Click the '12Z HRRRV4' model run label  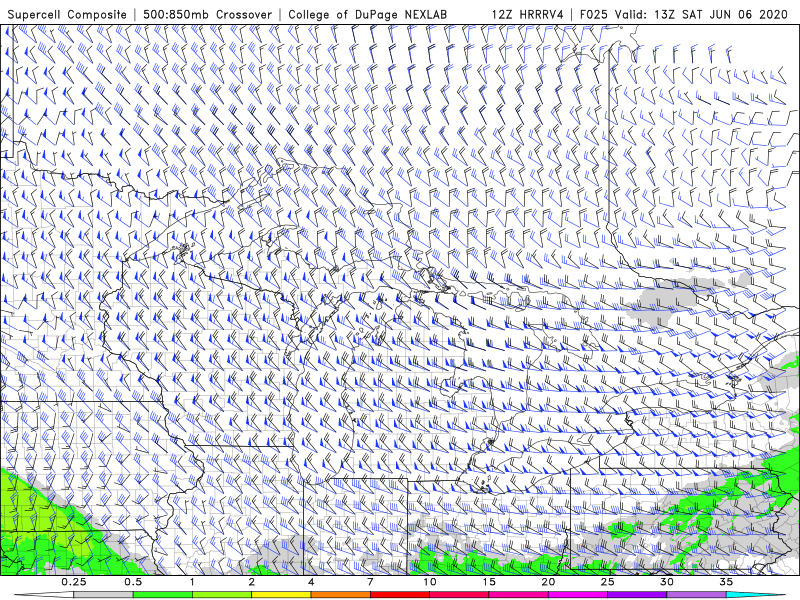(527, 14)
